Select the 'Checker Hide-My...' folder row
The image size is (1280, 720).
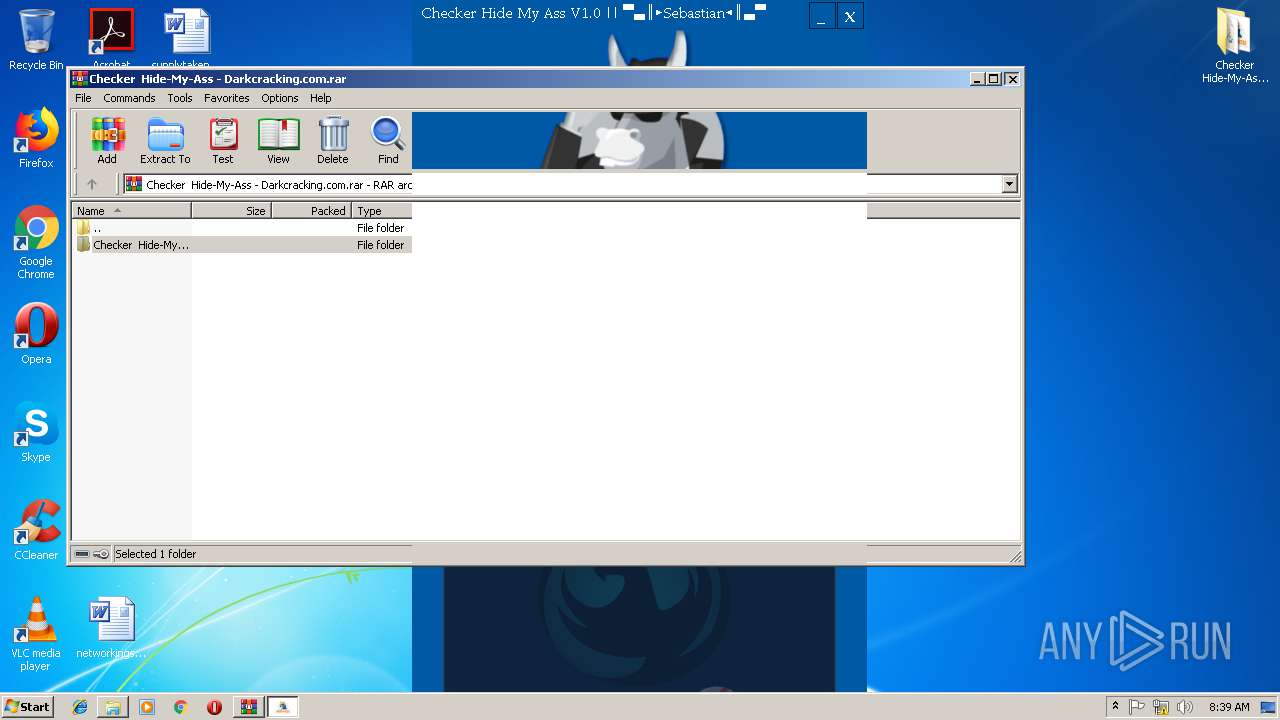coord(243,245)
